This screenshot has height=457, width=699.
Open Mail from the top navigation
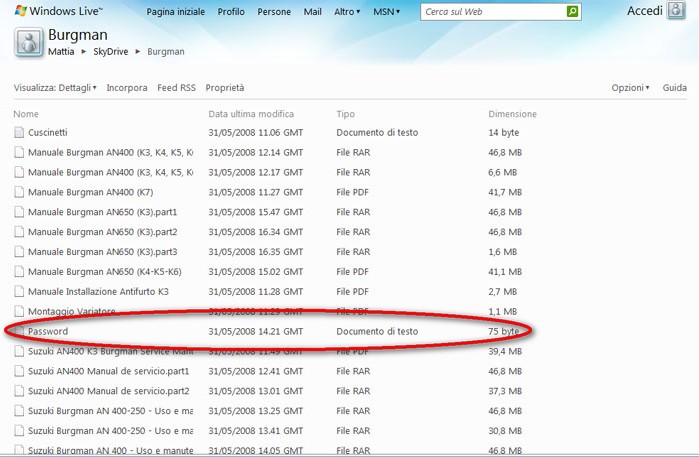(312, 12)
